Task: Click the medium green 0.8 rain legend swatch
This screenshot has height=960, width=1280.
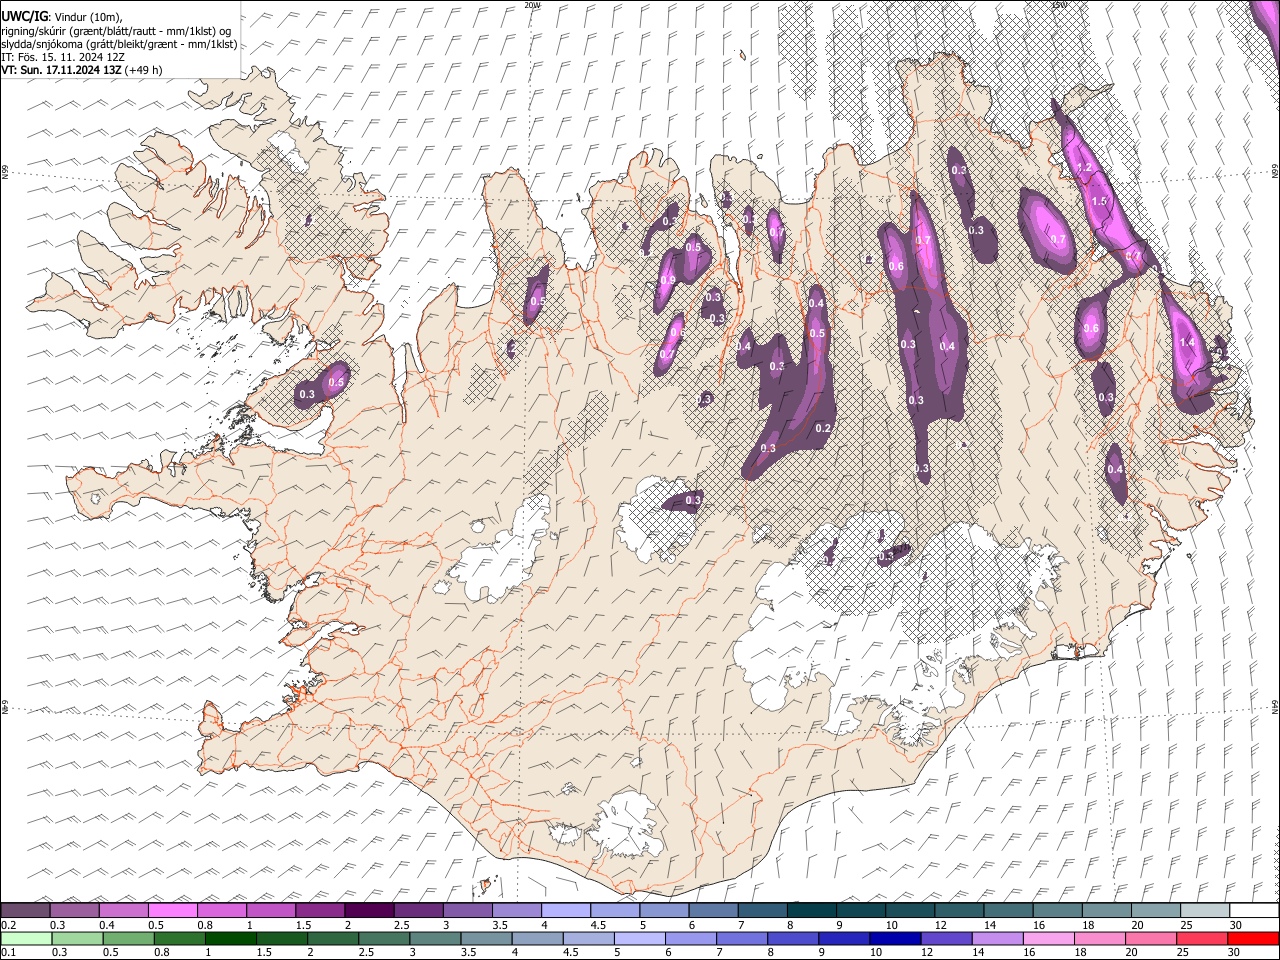Action: tap(180, 939)
